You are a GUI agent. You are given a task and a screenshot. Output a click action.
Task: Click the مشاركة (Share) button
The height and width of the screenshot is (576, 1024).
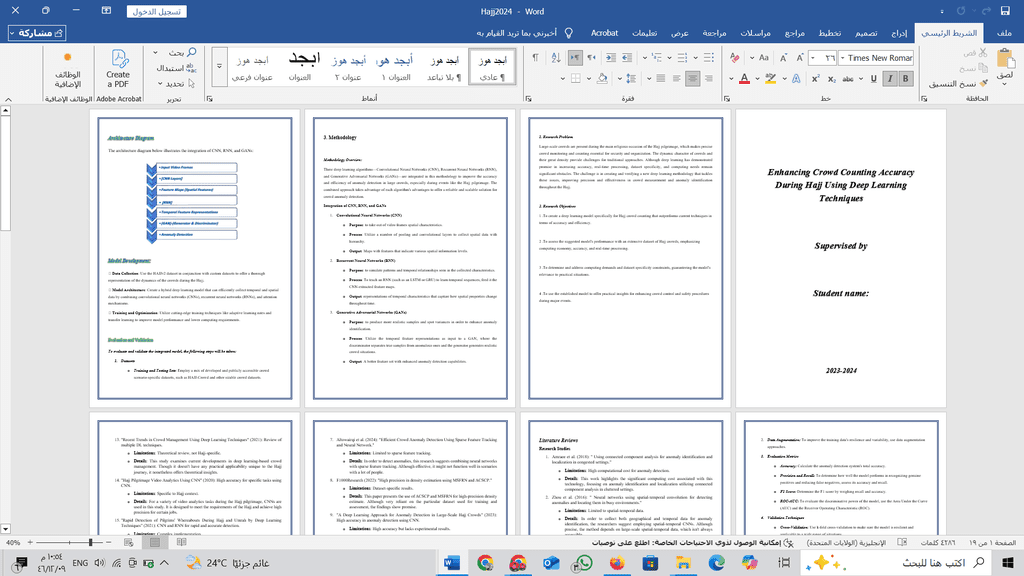[38, 33]
